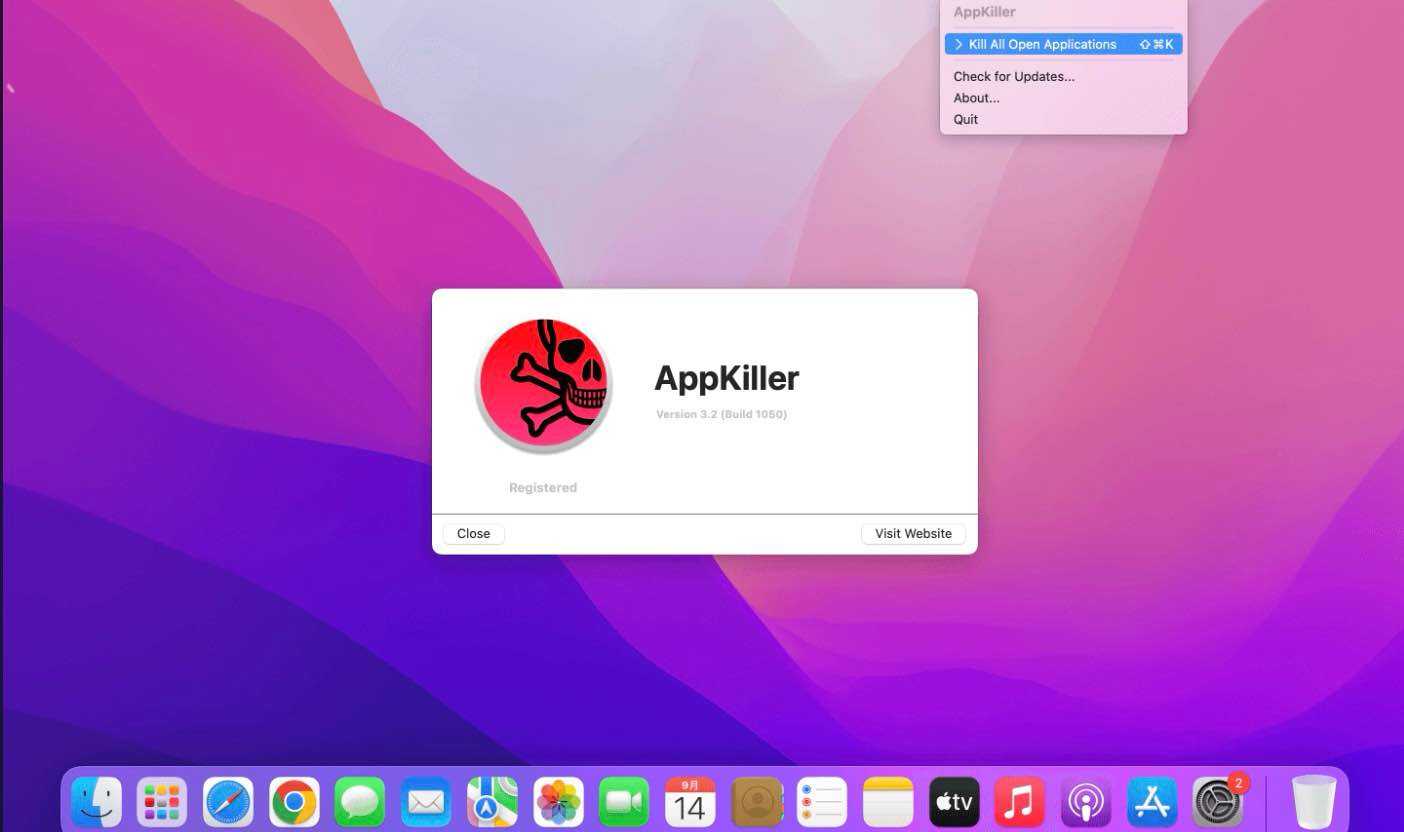The height and width of the screenshot is (832, 1404).
Task: Choose Check for Updates from the menu
Action: (x=1013, y=76)
